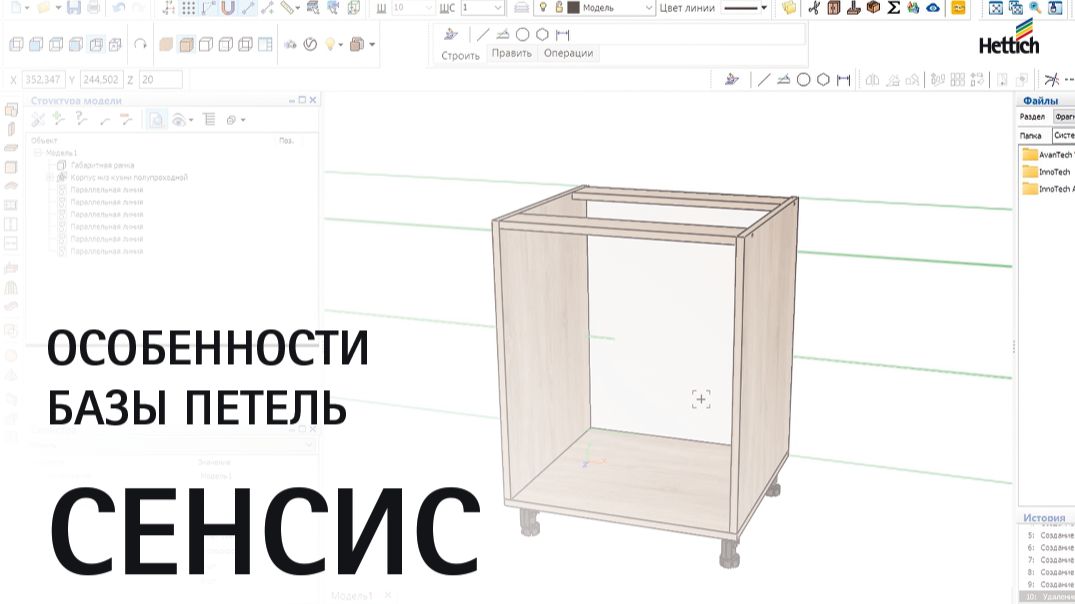Click the list view icon in Структура модели
The height and width of the screenshot is (604, 1075).
coord(209,120)
